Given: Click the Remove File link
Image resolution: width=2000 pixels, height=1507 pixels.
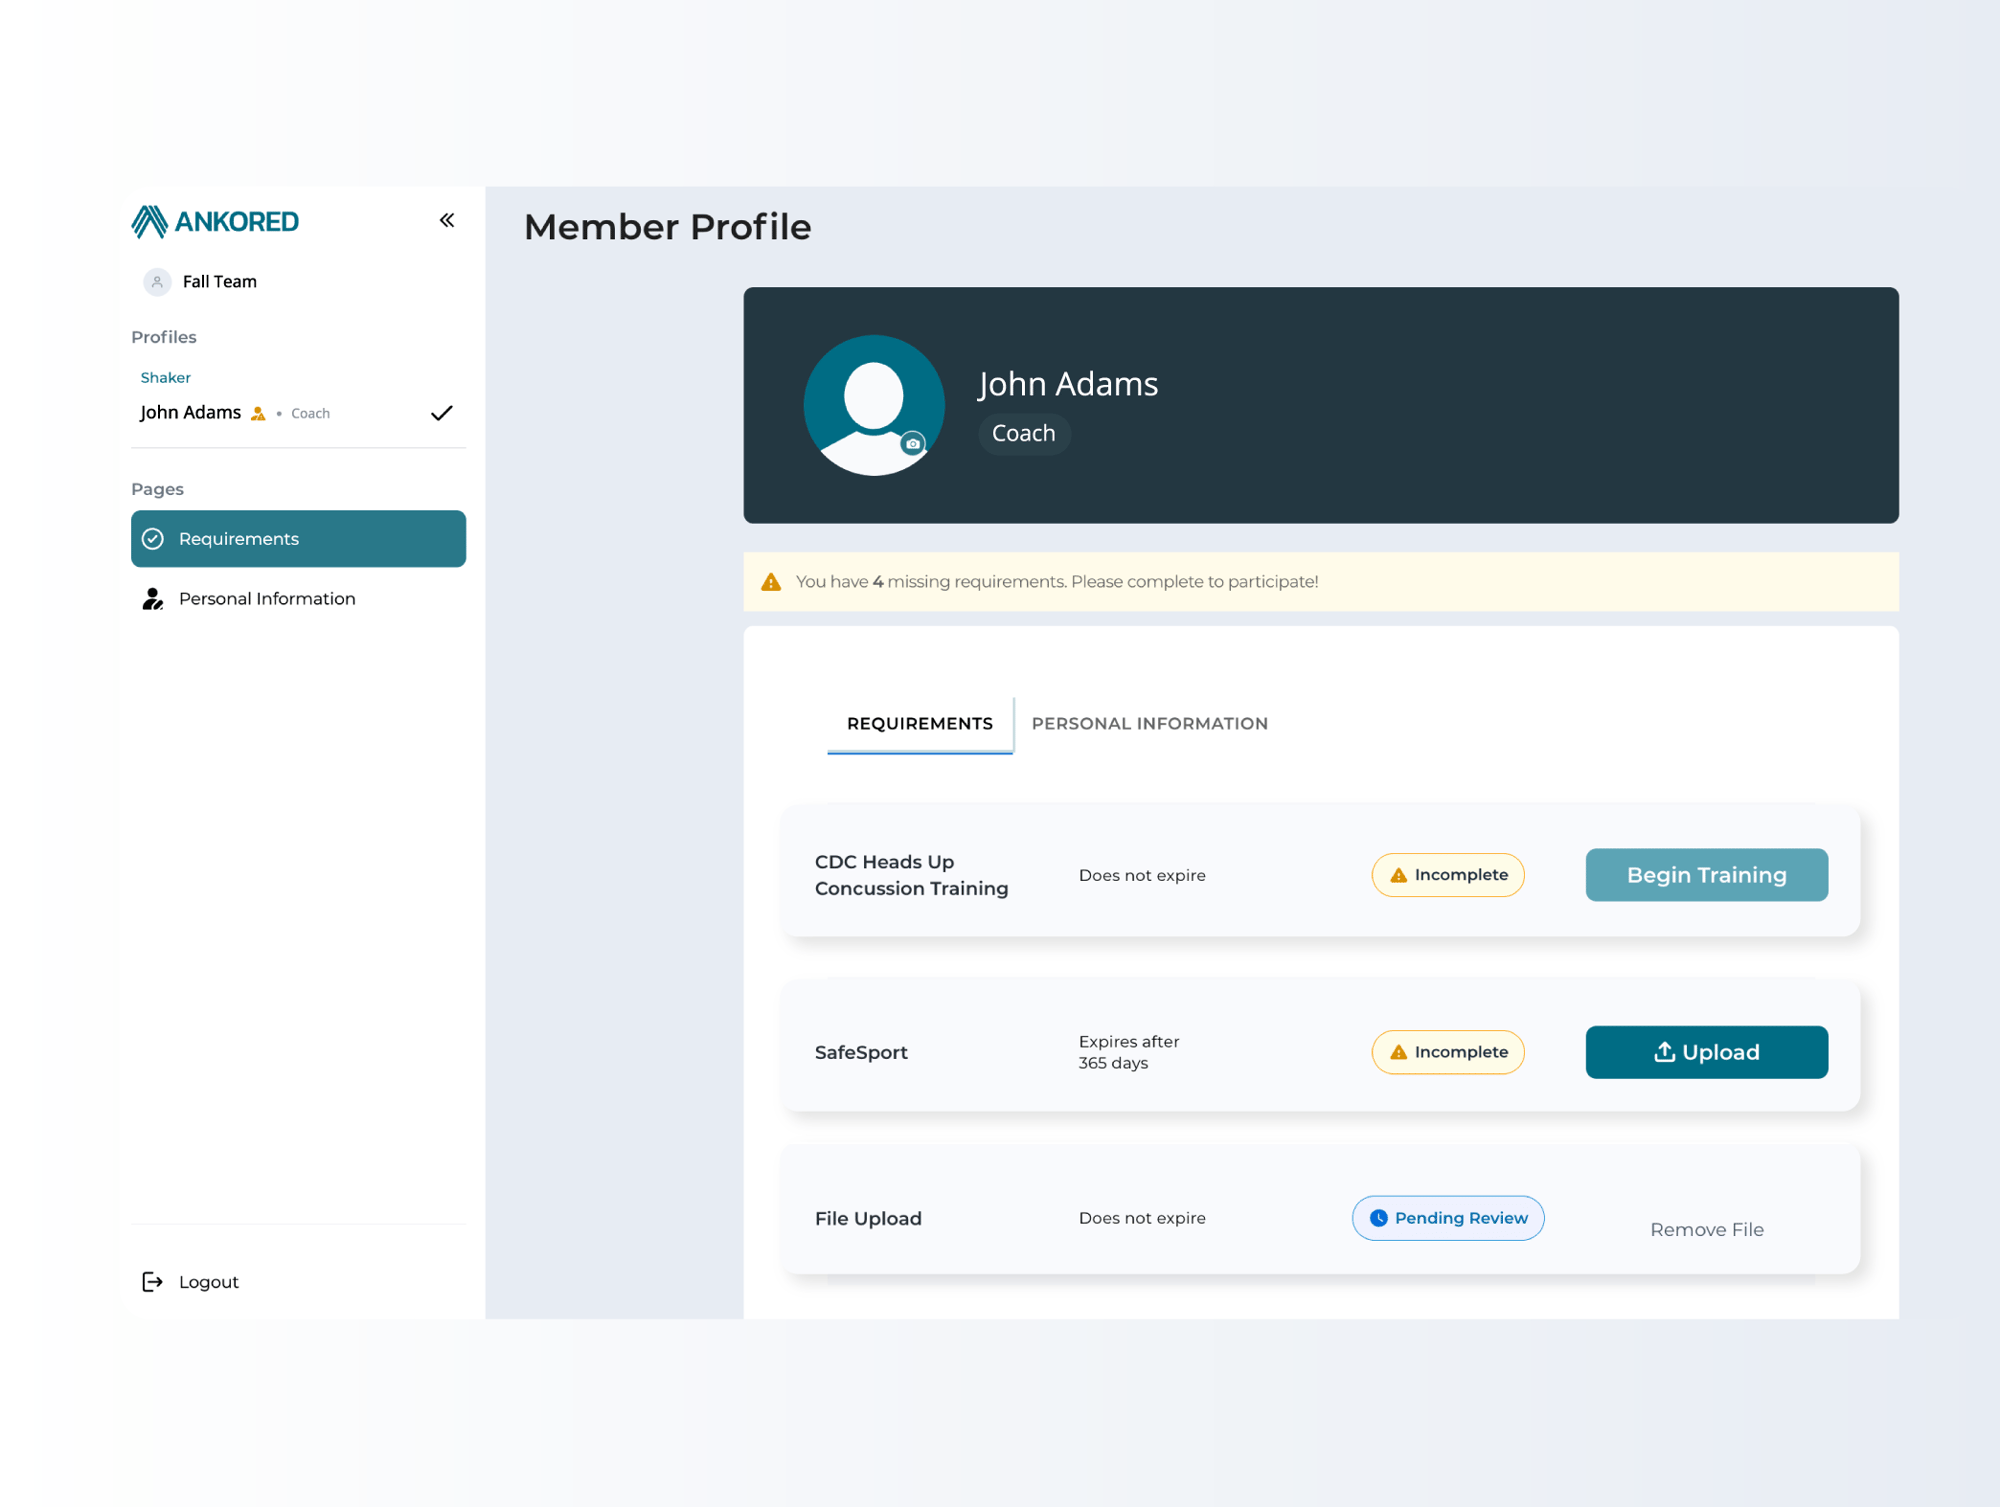Looking at the screenshot, I should tap(1706, 1229).
